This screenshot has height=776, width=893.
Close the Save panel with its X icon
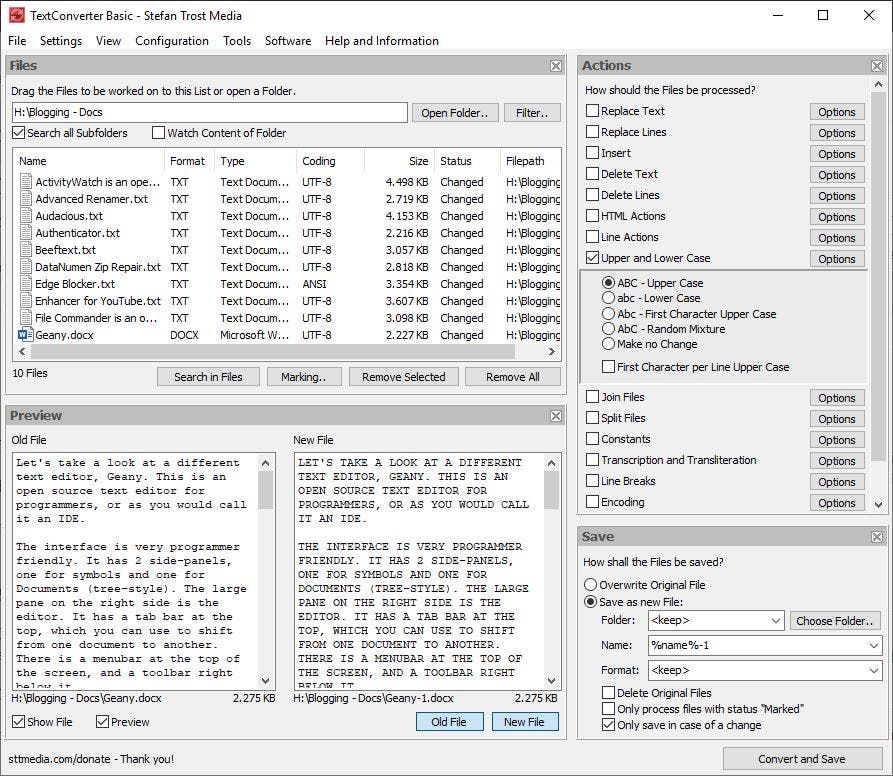pyautogui.click(x=877, y=537)
